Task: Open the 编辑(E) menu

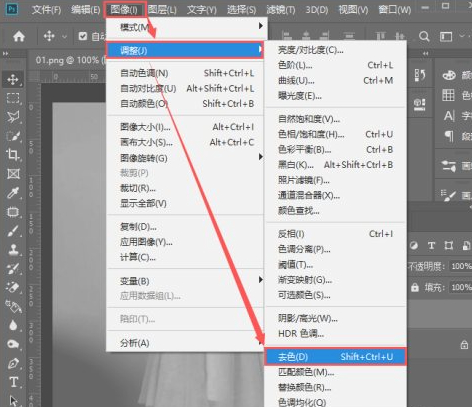Action: [86, 9]
